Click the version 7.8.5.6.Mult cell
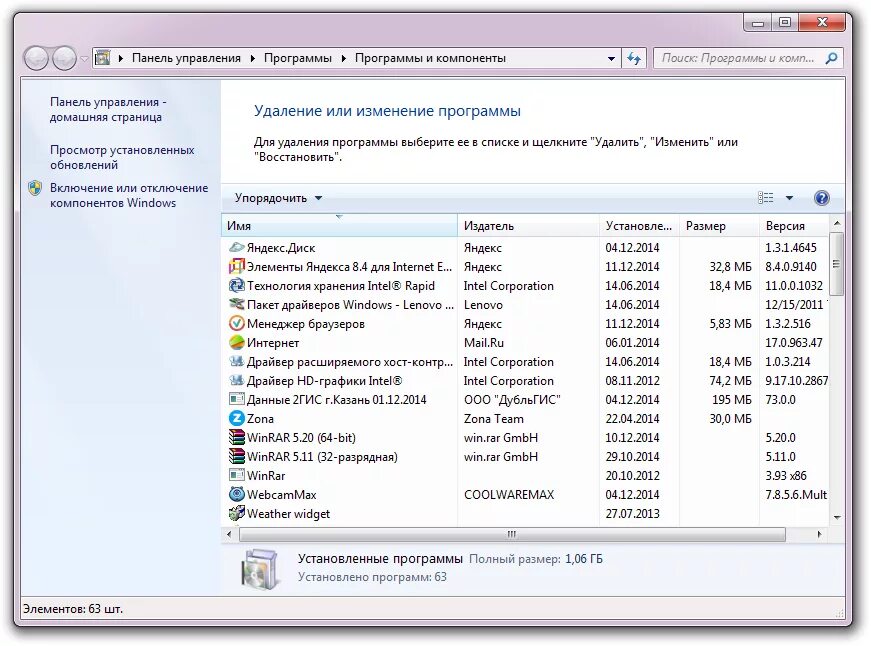This screenshot has width=871, height=646. (x=796, y=494)
